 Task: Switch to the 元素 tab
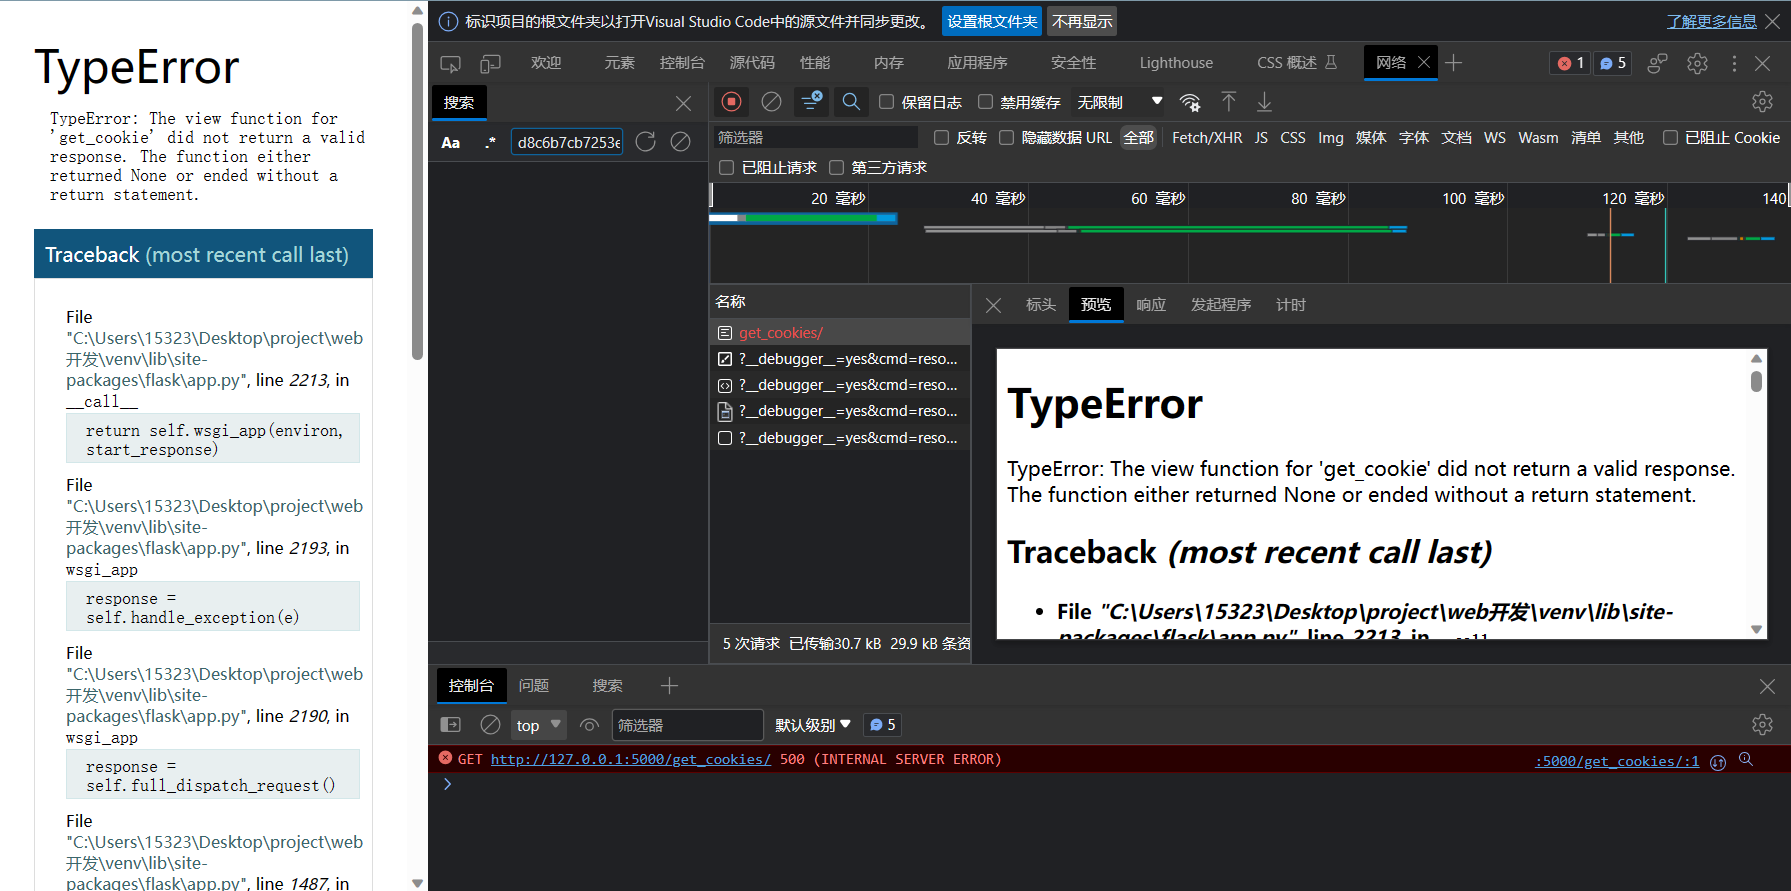pos(619,63)
